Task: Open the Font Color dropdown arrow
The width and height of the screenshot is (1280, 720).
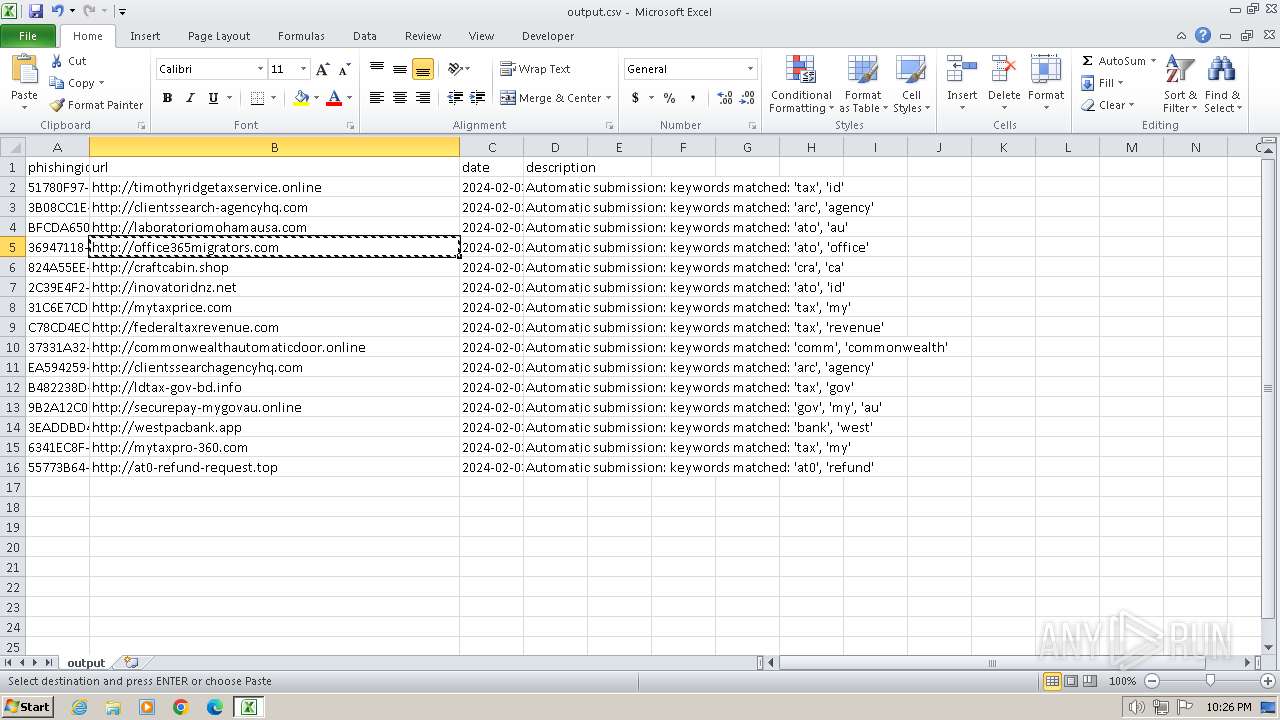Action: tap(349, 98)
